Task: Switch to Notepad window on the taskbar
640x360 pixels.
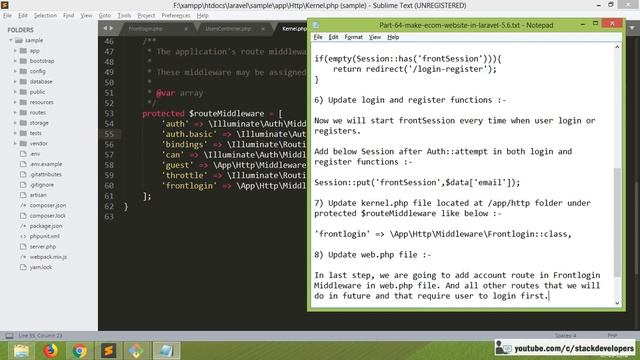Action: (x=166, y=351)
